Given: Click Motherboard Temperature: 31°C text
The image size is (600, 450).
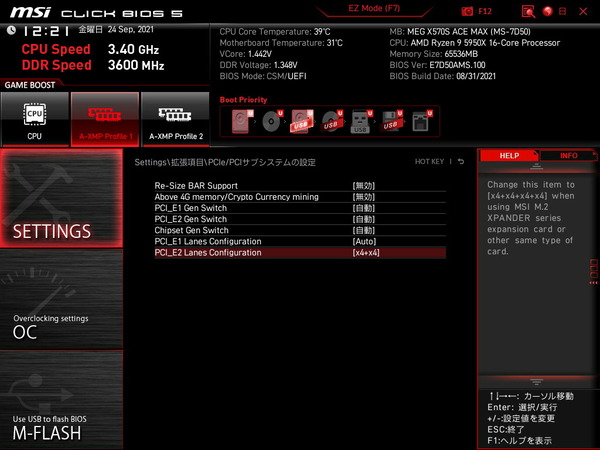Looking at the screenshot, I should pyautogui.click(x=281, y=43).
